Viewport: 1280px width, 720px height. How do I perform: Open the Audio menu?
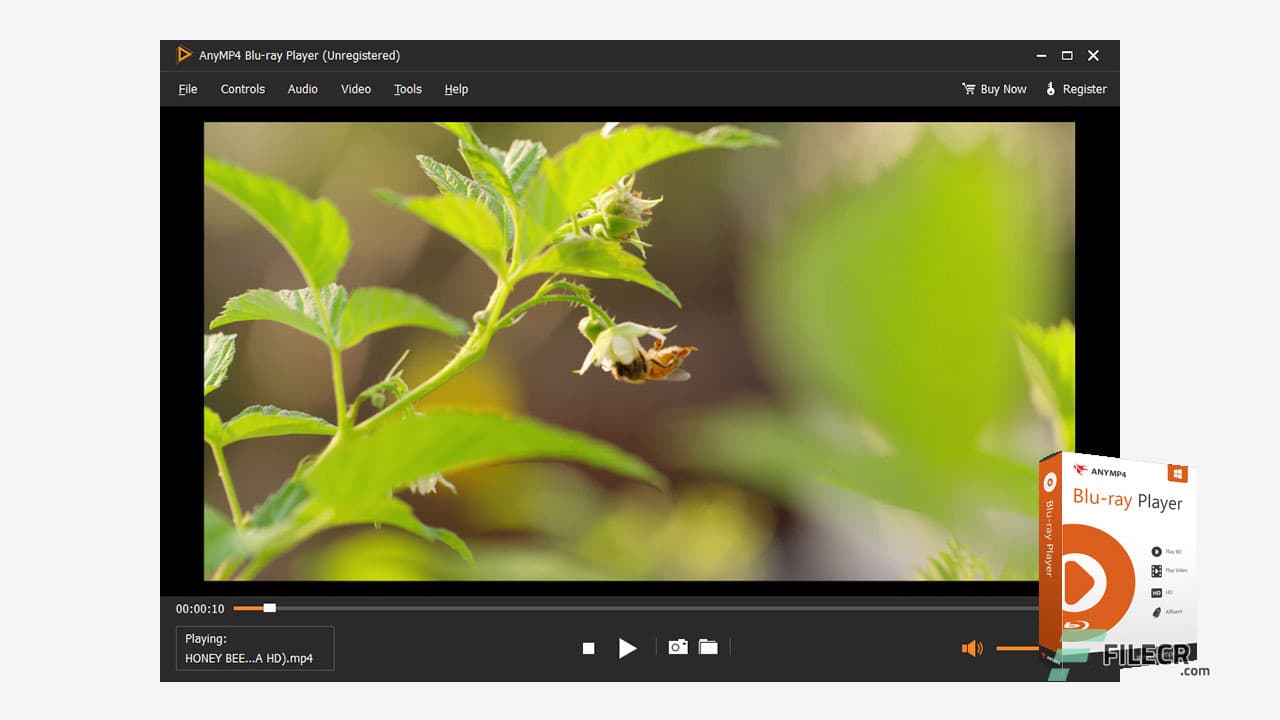point(302,89)
